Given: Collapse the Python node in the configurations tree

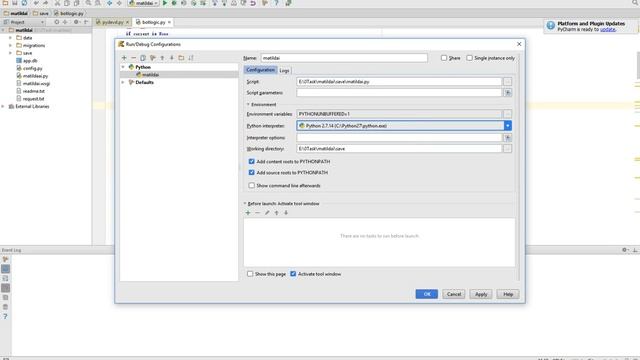Looking at the screenshot, I should pos(123,67).
